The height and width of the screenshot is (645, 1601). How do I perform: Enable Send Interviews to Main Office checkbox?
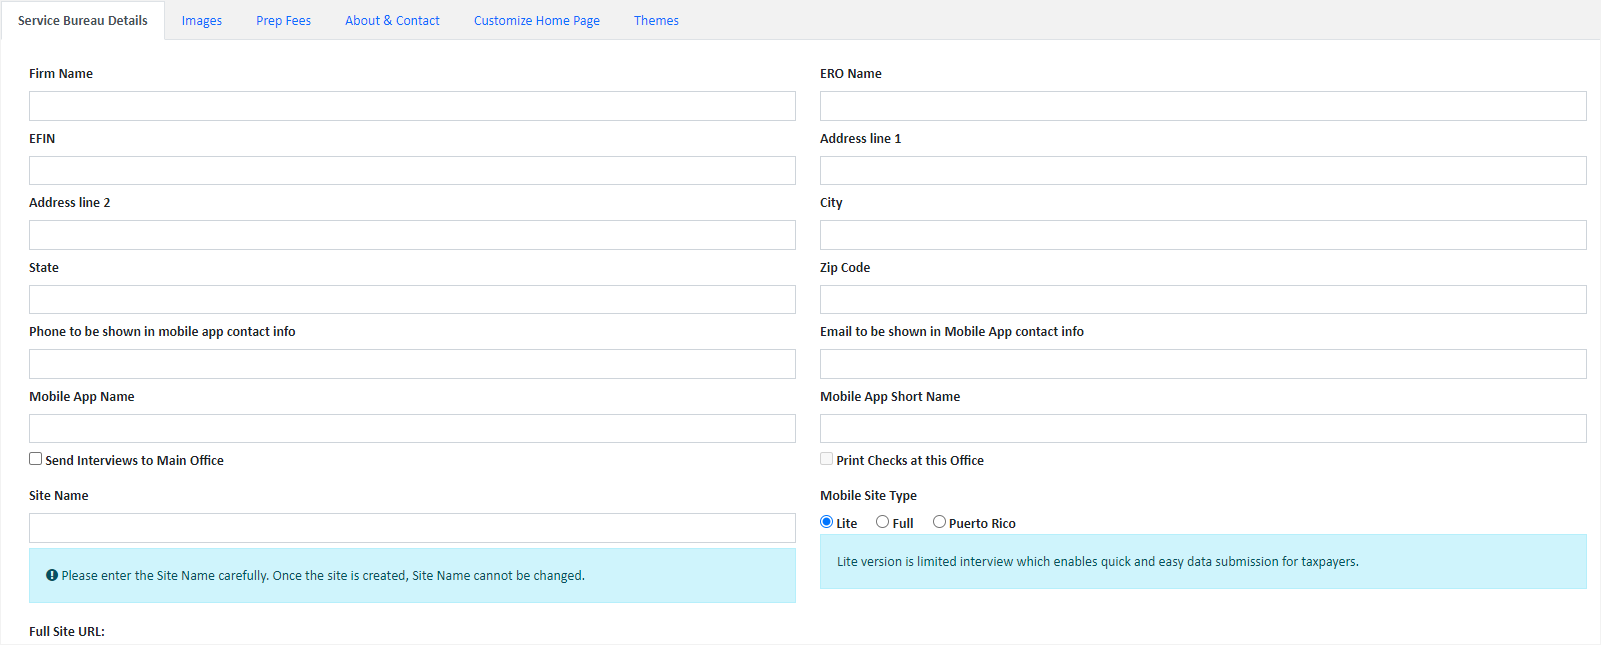pos(36,459)
